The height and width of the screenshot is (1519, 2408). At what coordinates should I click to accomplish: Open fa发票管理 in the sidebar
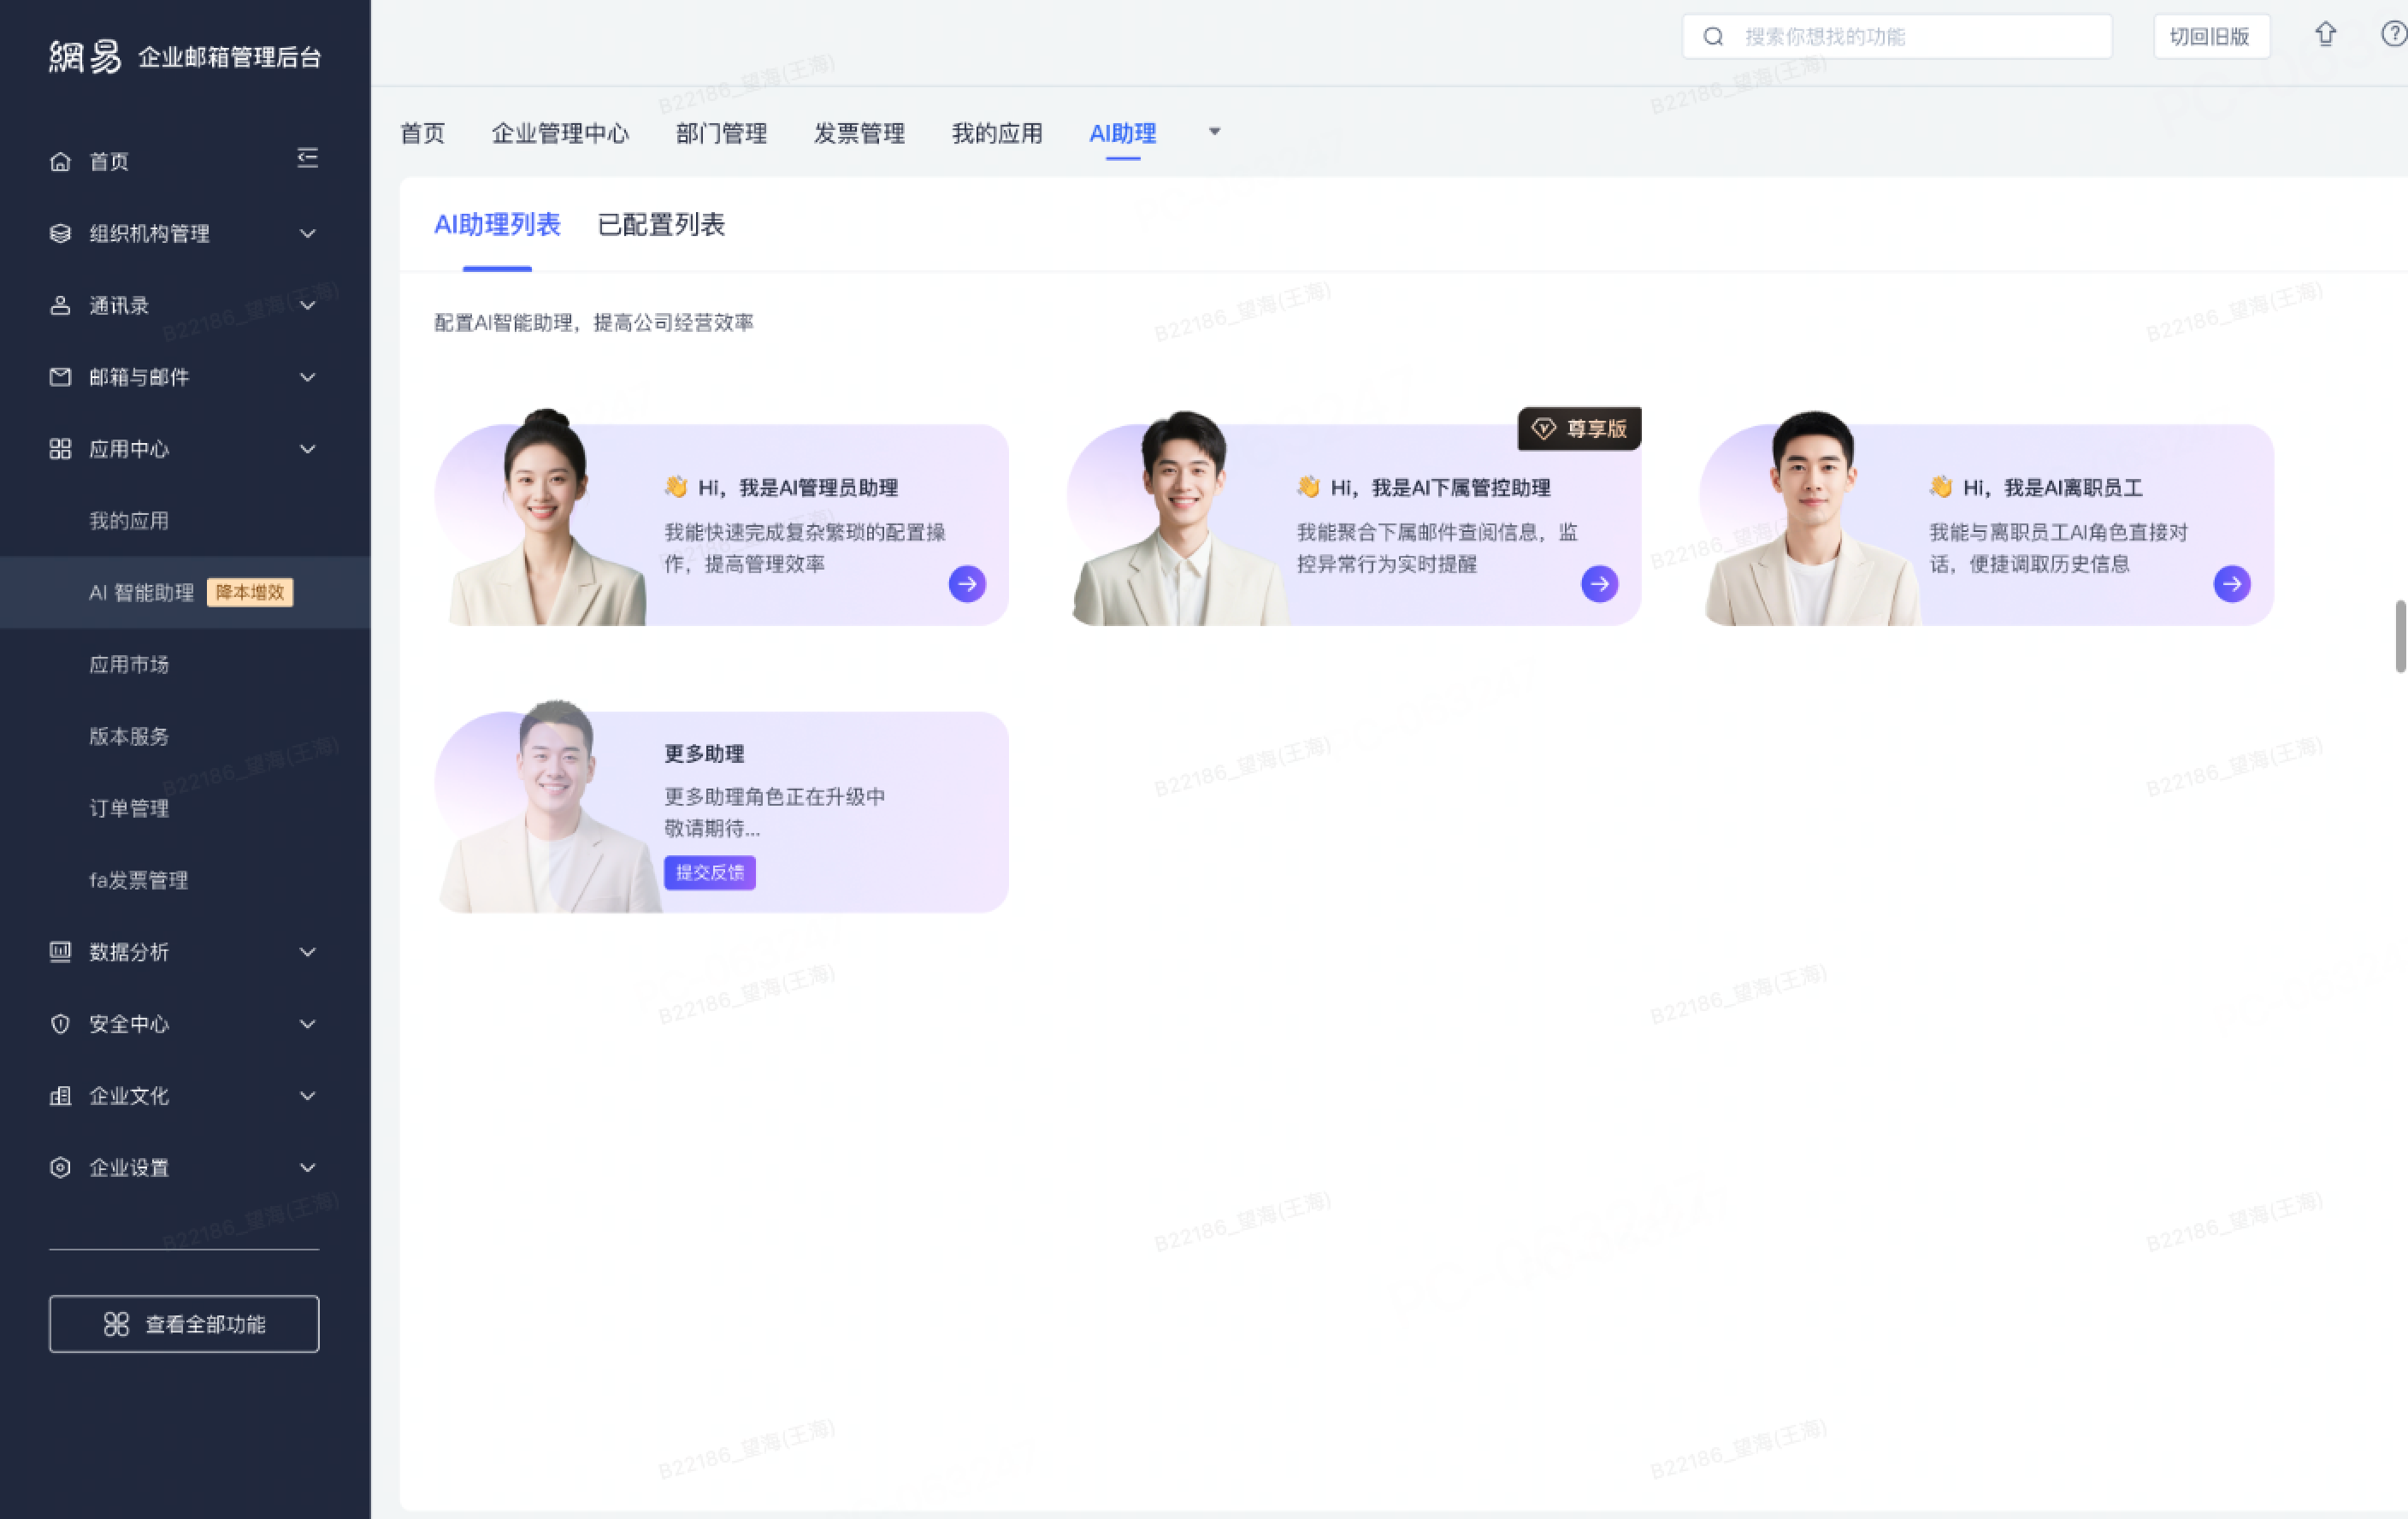(139, 881)
